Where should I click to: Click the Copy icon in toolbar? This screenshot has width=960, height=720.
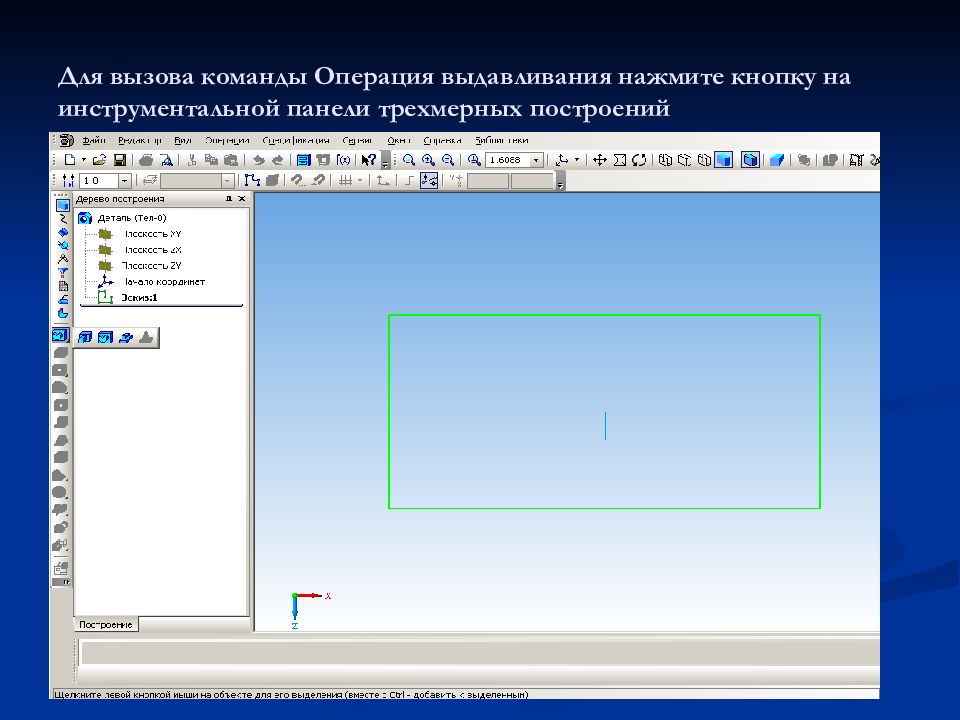click(211, 160)
